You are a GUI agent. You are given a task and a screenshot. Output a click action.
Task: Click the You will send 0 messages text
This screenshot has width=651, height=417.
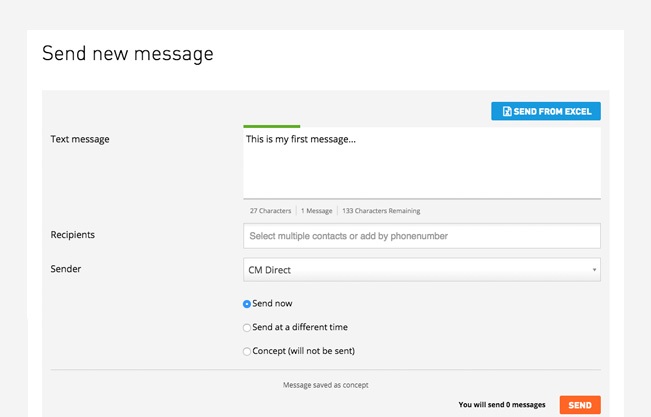tap(502, 405)
